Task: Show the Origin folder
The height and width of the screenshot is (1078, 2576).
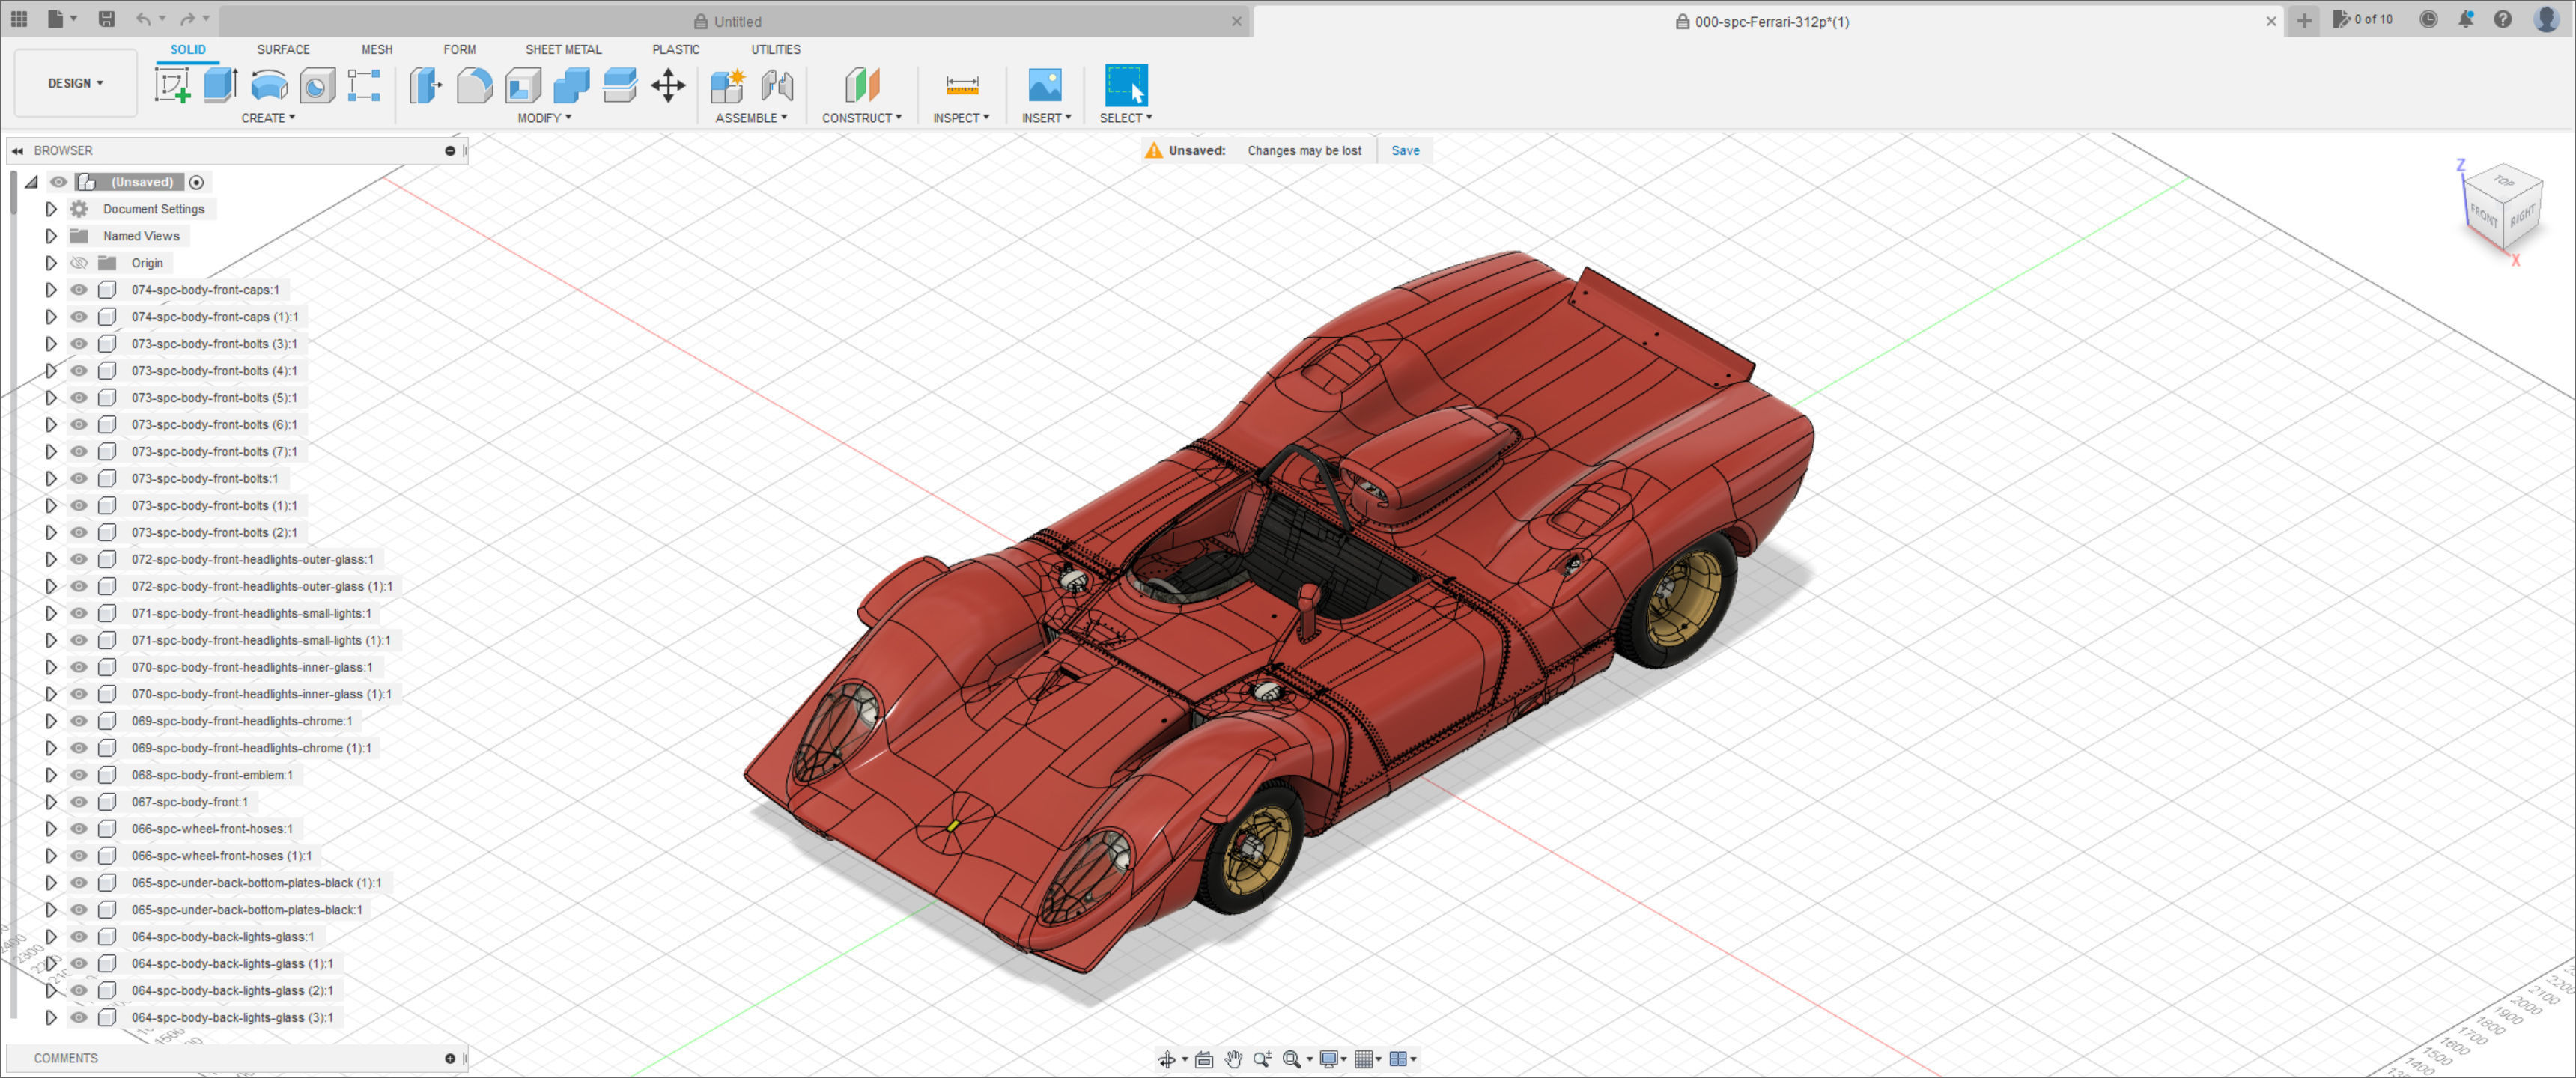Action: [79, 263]
